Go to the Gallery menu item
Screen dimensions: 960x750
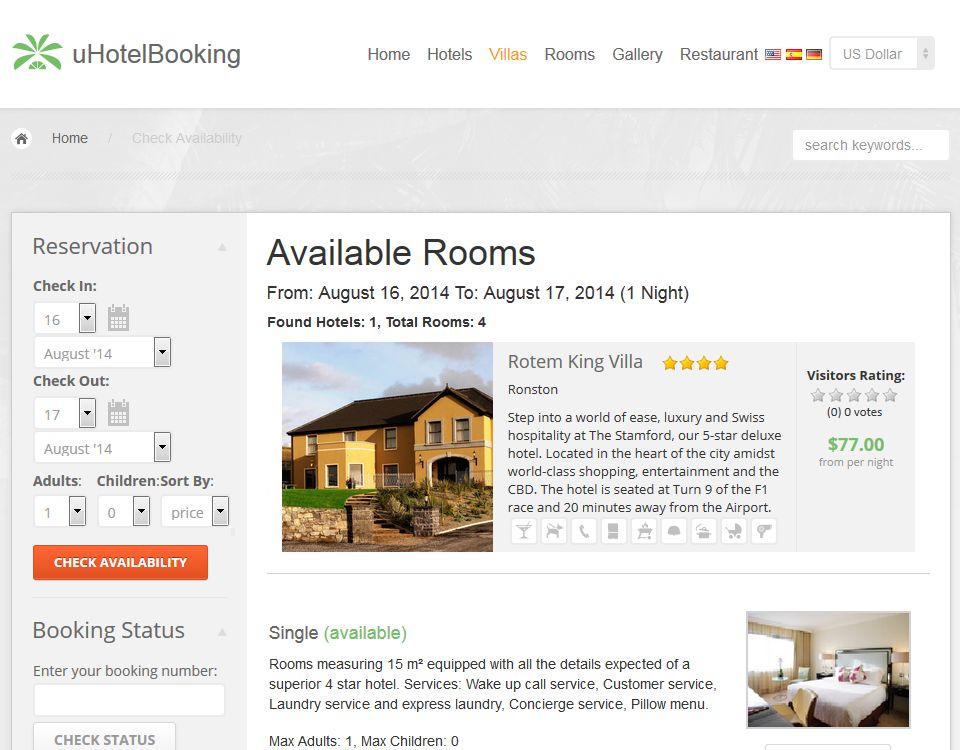point(637,54)
